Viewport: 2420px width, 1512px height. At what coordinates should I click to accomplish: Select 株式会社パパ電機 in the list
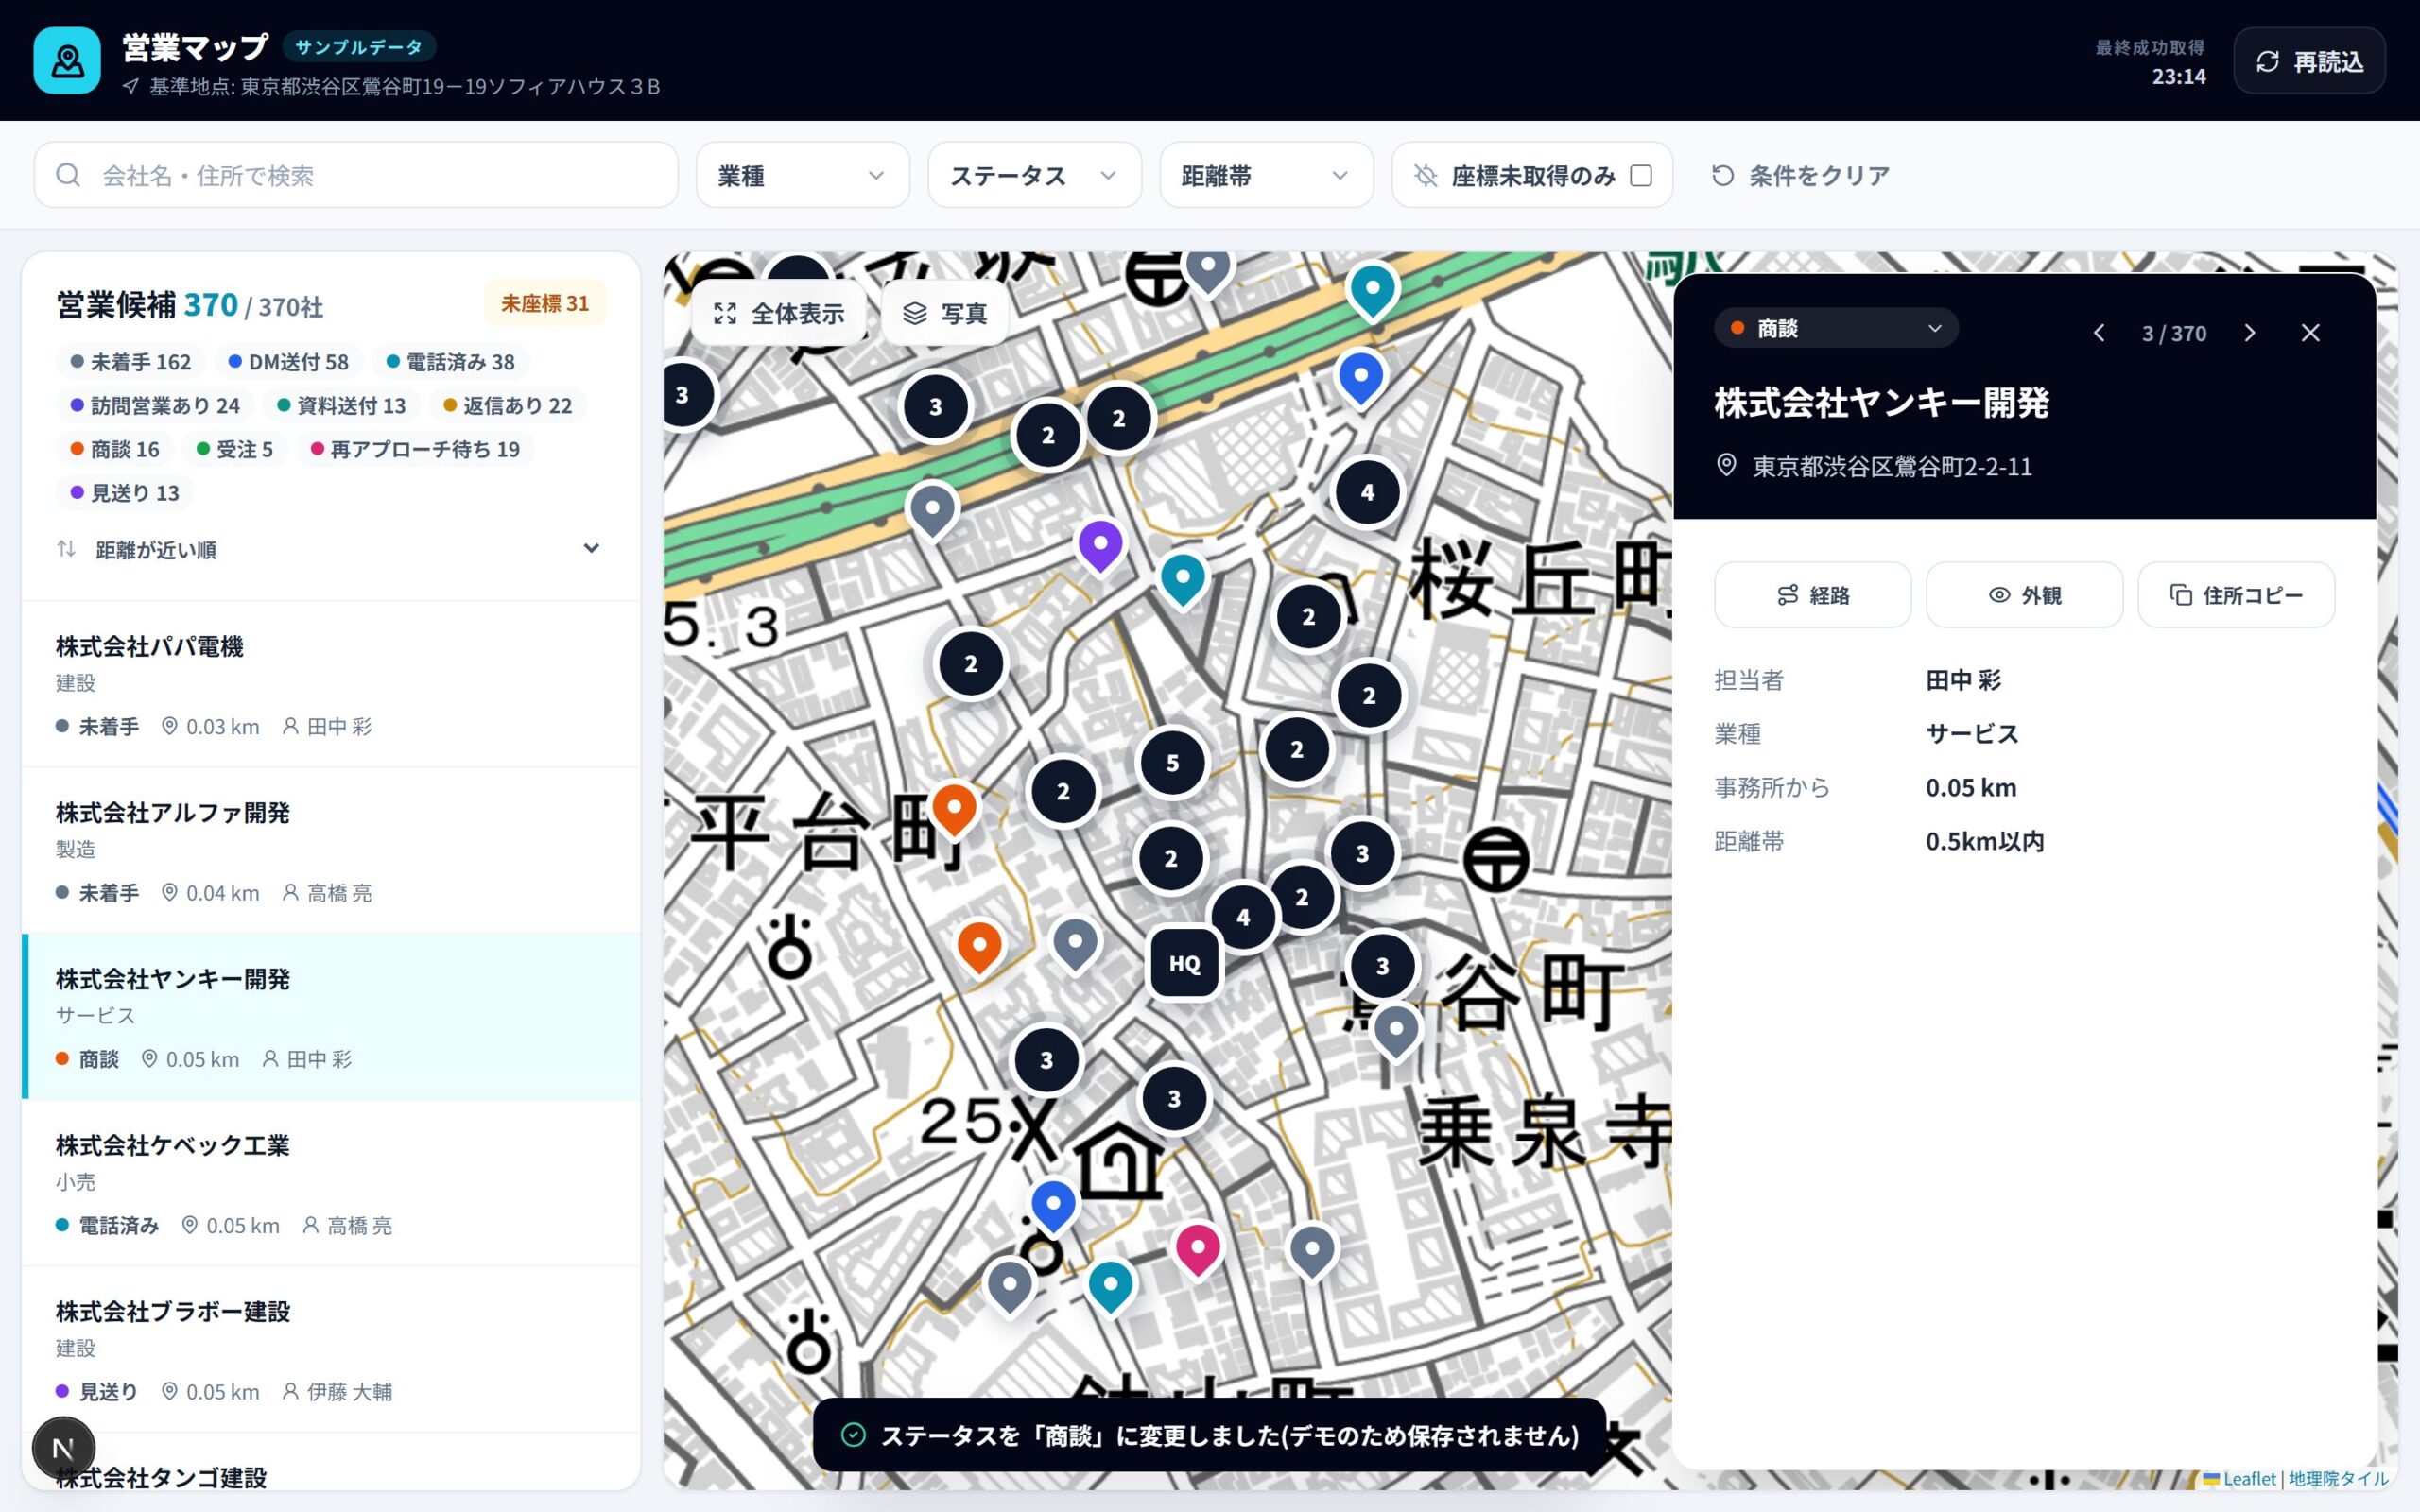(331, 684)
